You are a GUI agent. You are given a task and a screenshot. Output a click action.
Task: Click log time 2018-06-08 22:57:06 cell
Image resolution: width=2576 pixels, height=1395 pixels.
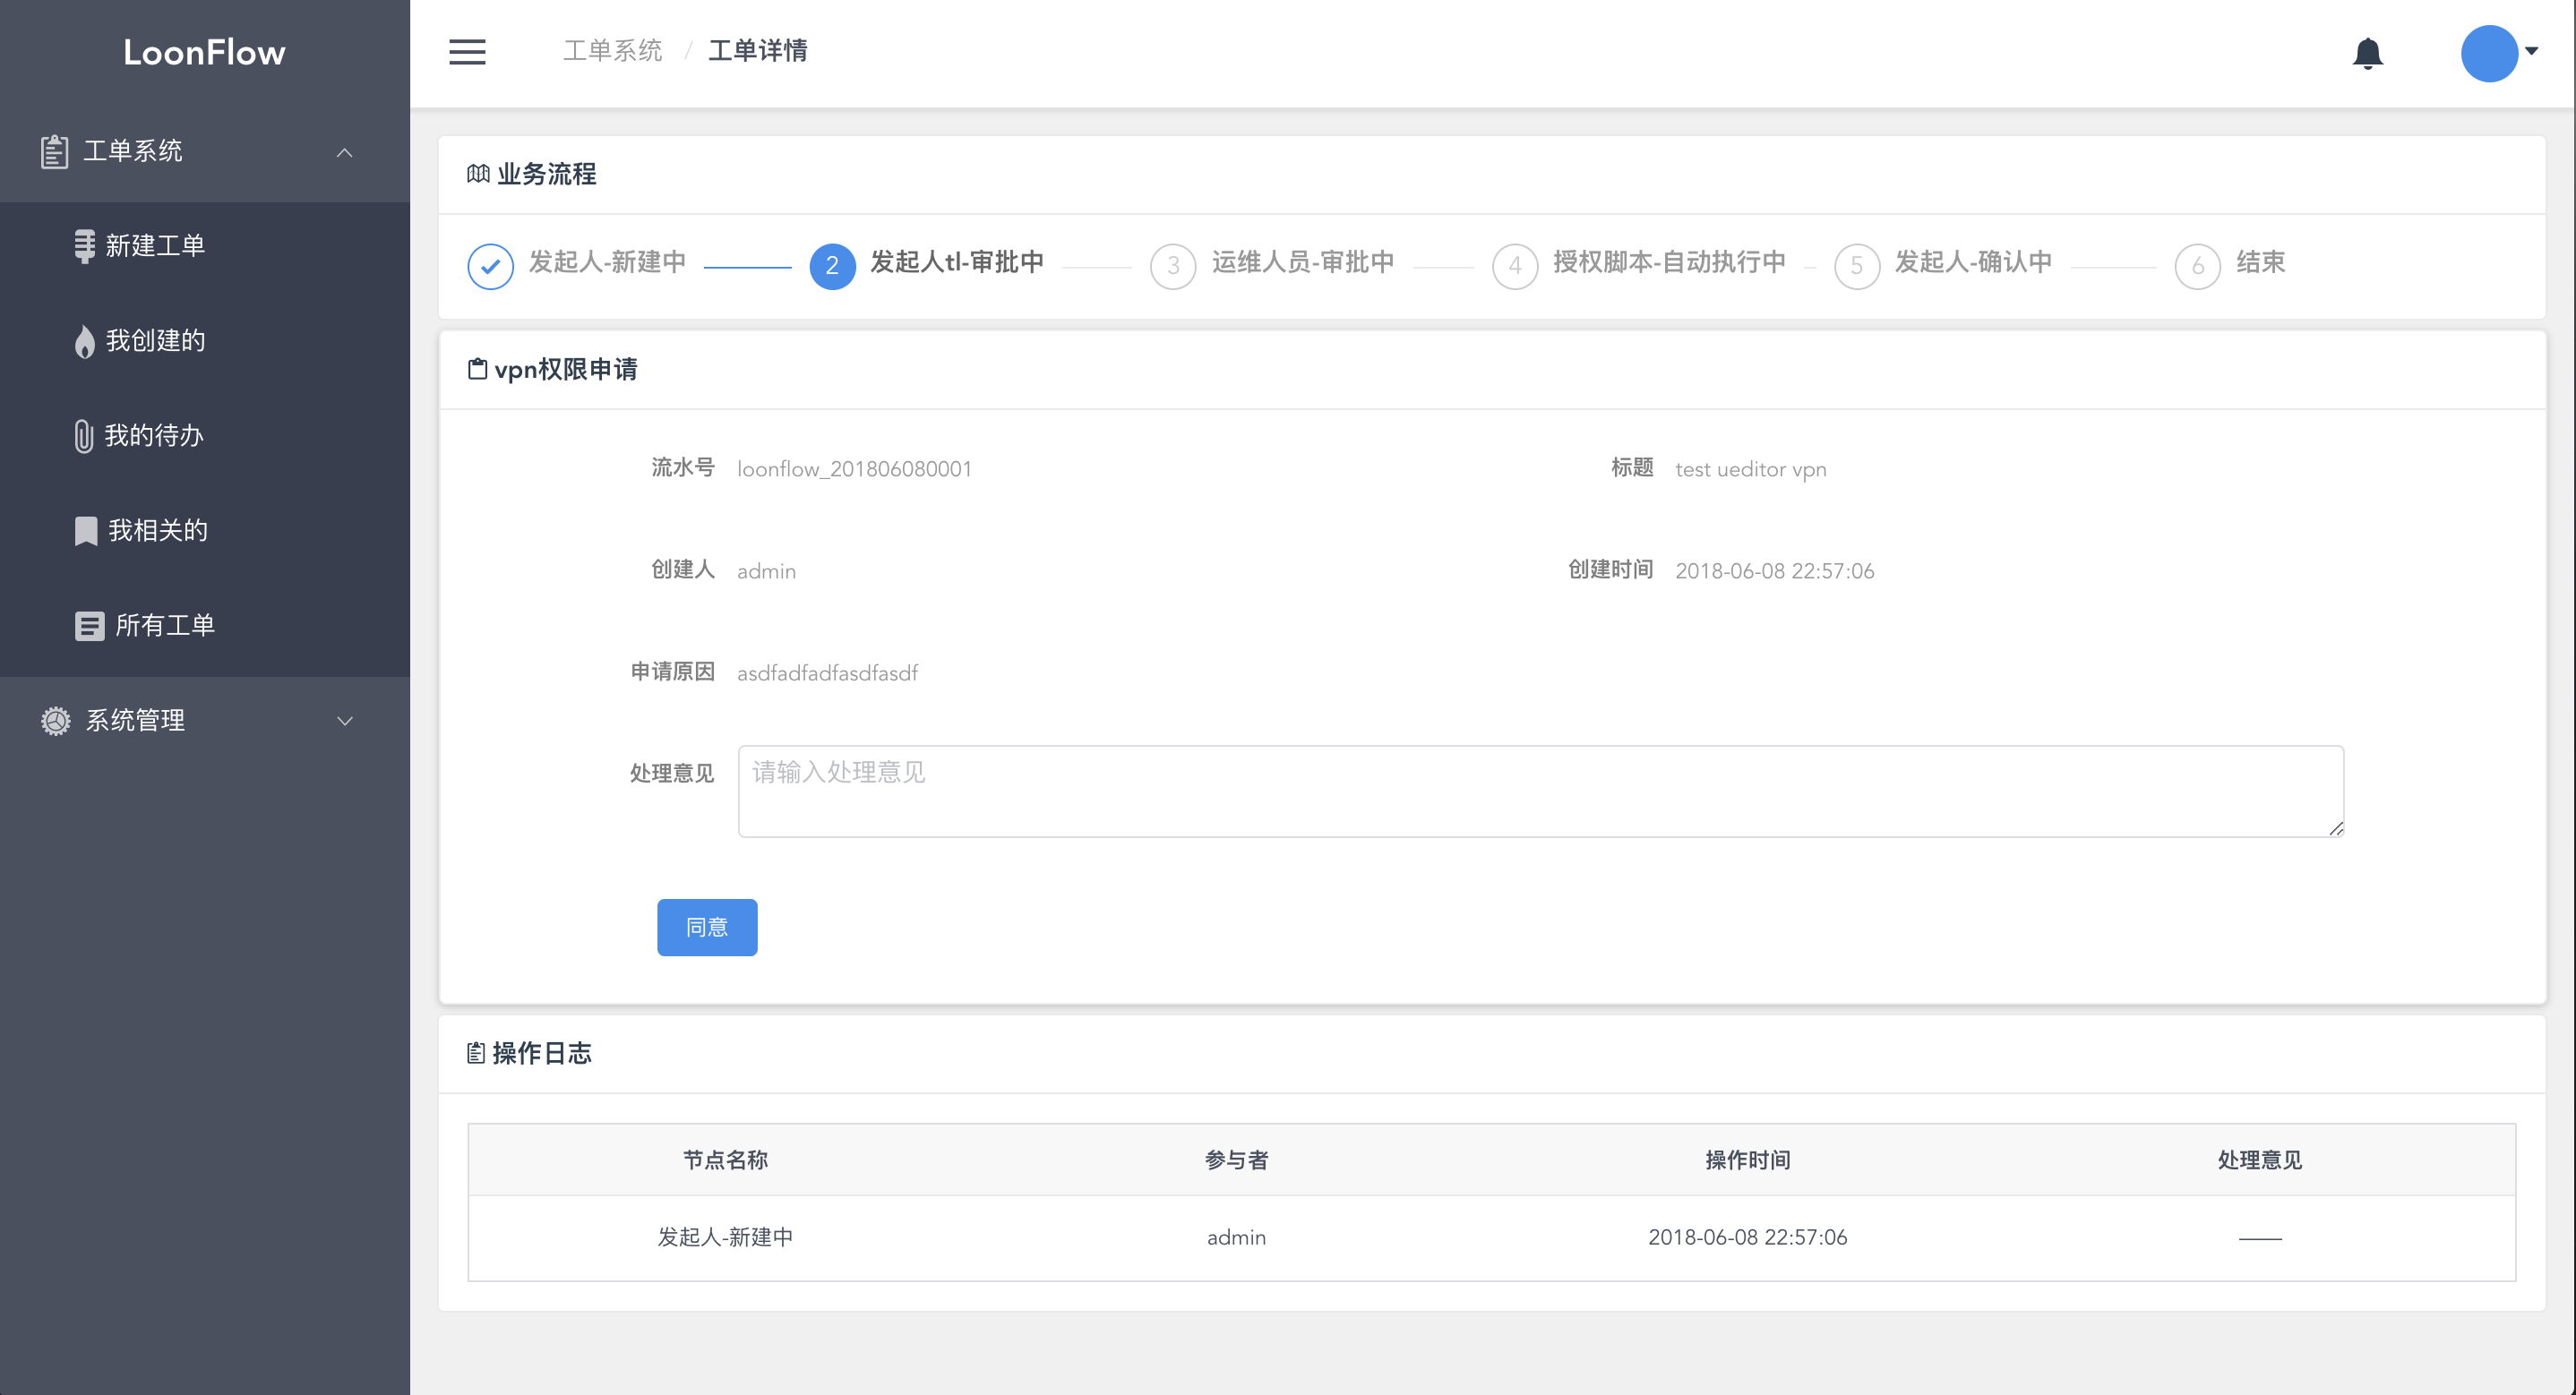[x=1747, y=1238]
